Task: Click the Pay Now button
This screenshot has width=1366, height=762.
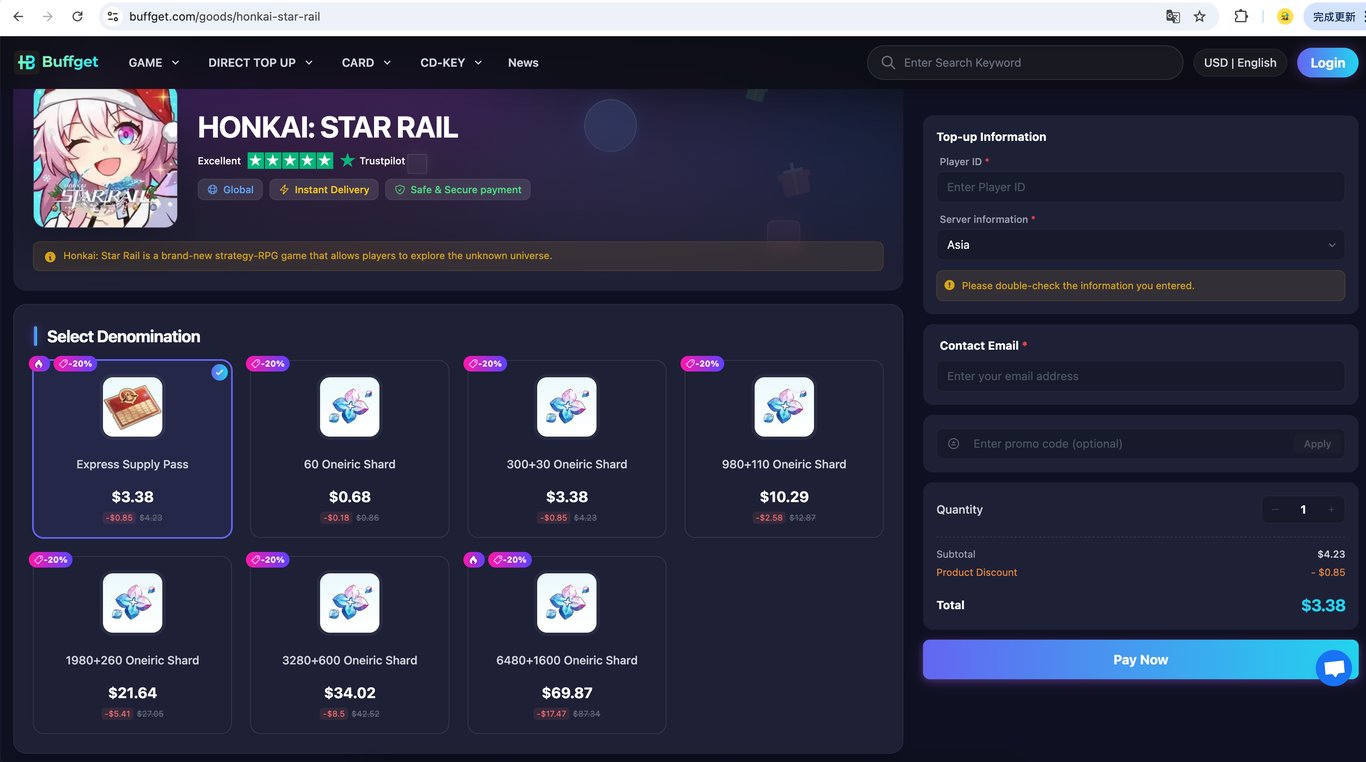Action: [1141, 660]
